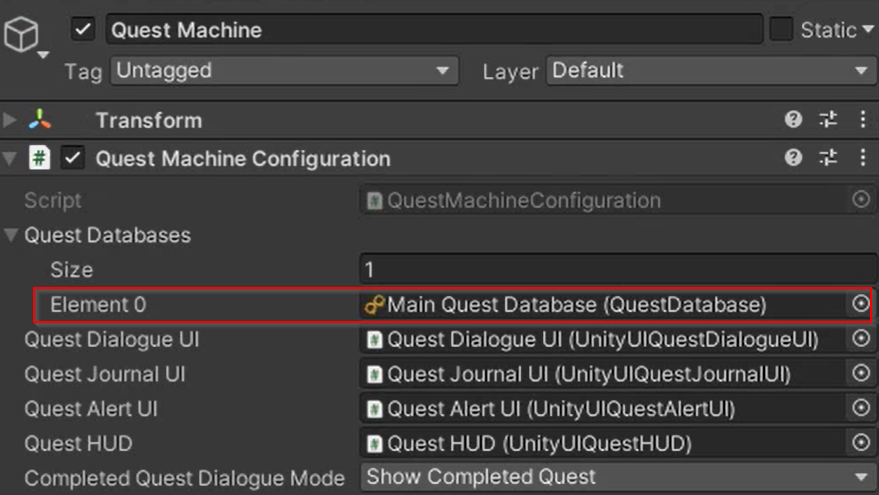Open Quest Machine Configuration three-dot menu
The image size is (879, 495).
(863, 158)
